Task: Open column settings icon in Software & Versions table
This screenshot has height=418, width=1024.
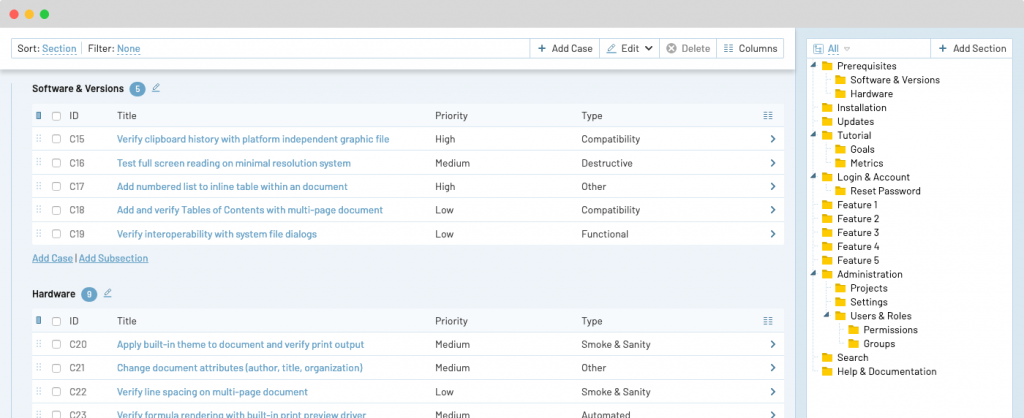Action: pyautogui.click(x=767, y=116)
